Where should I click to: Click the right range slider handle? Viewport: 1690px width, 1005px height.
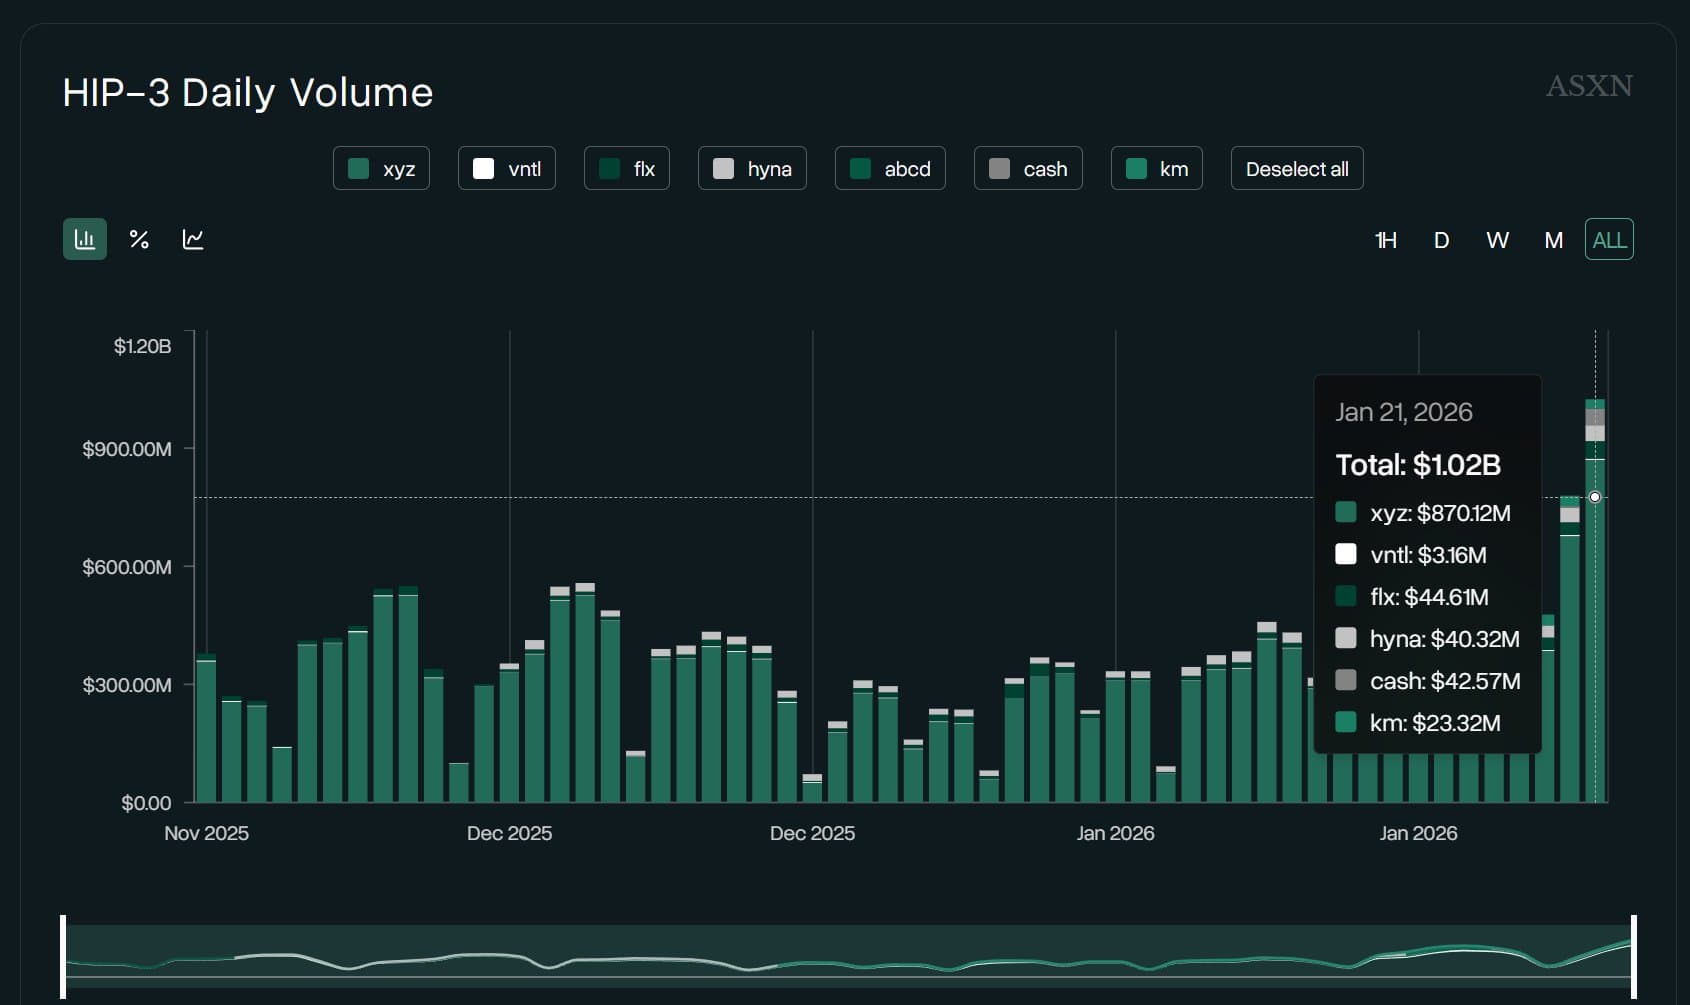click(1634, 956)
